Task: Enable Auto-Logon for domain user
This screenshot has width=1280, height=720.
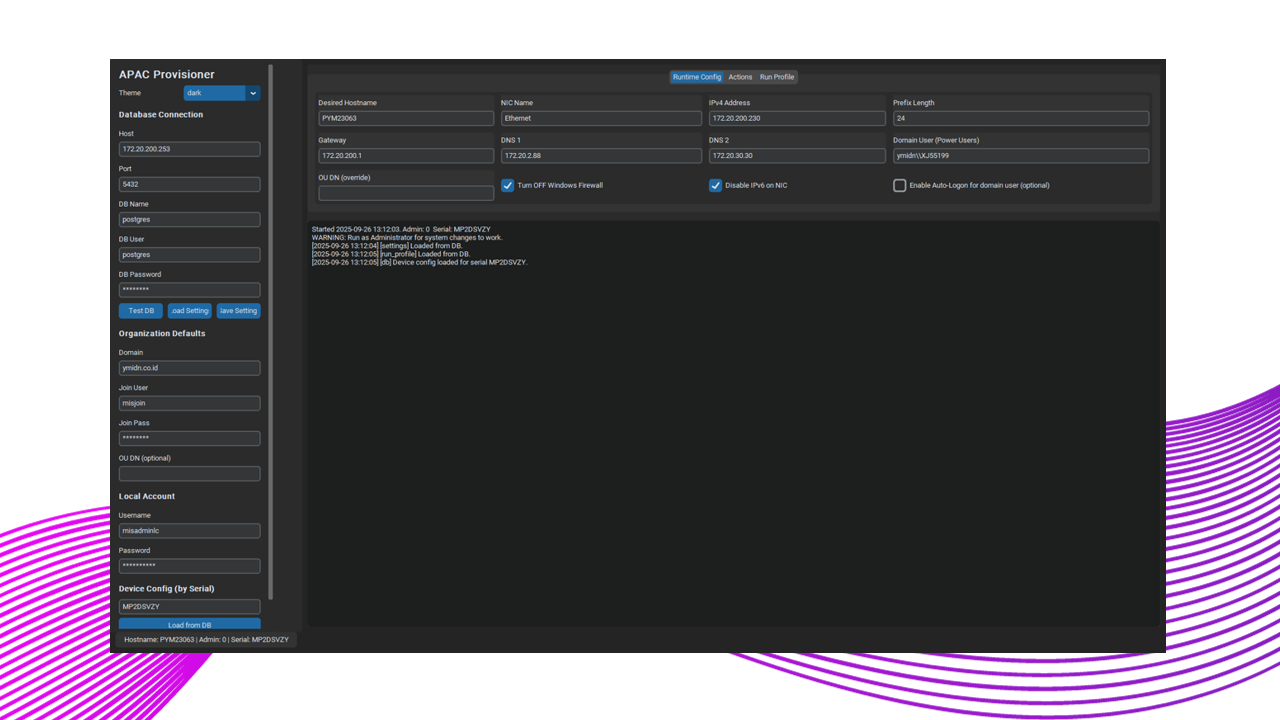Action: click(899, 185)
